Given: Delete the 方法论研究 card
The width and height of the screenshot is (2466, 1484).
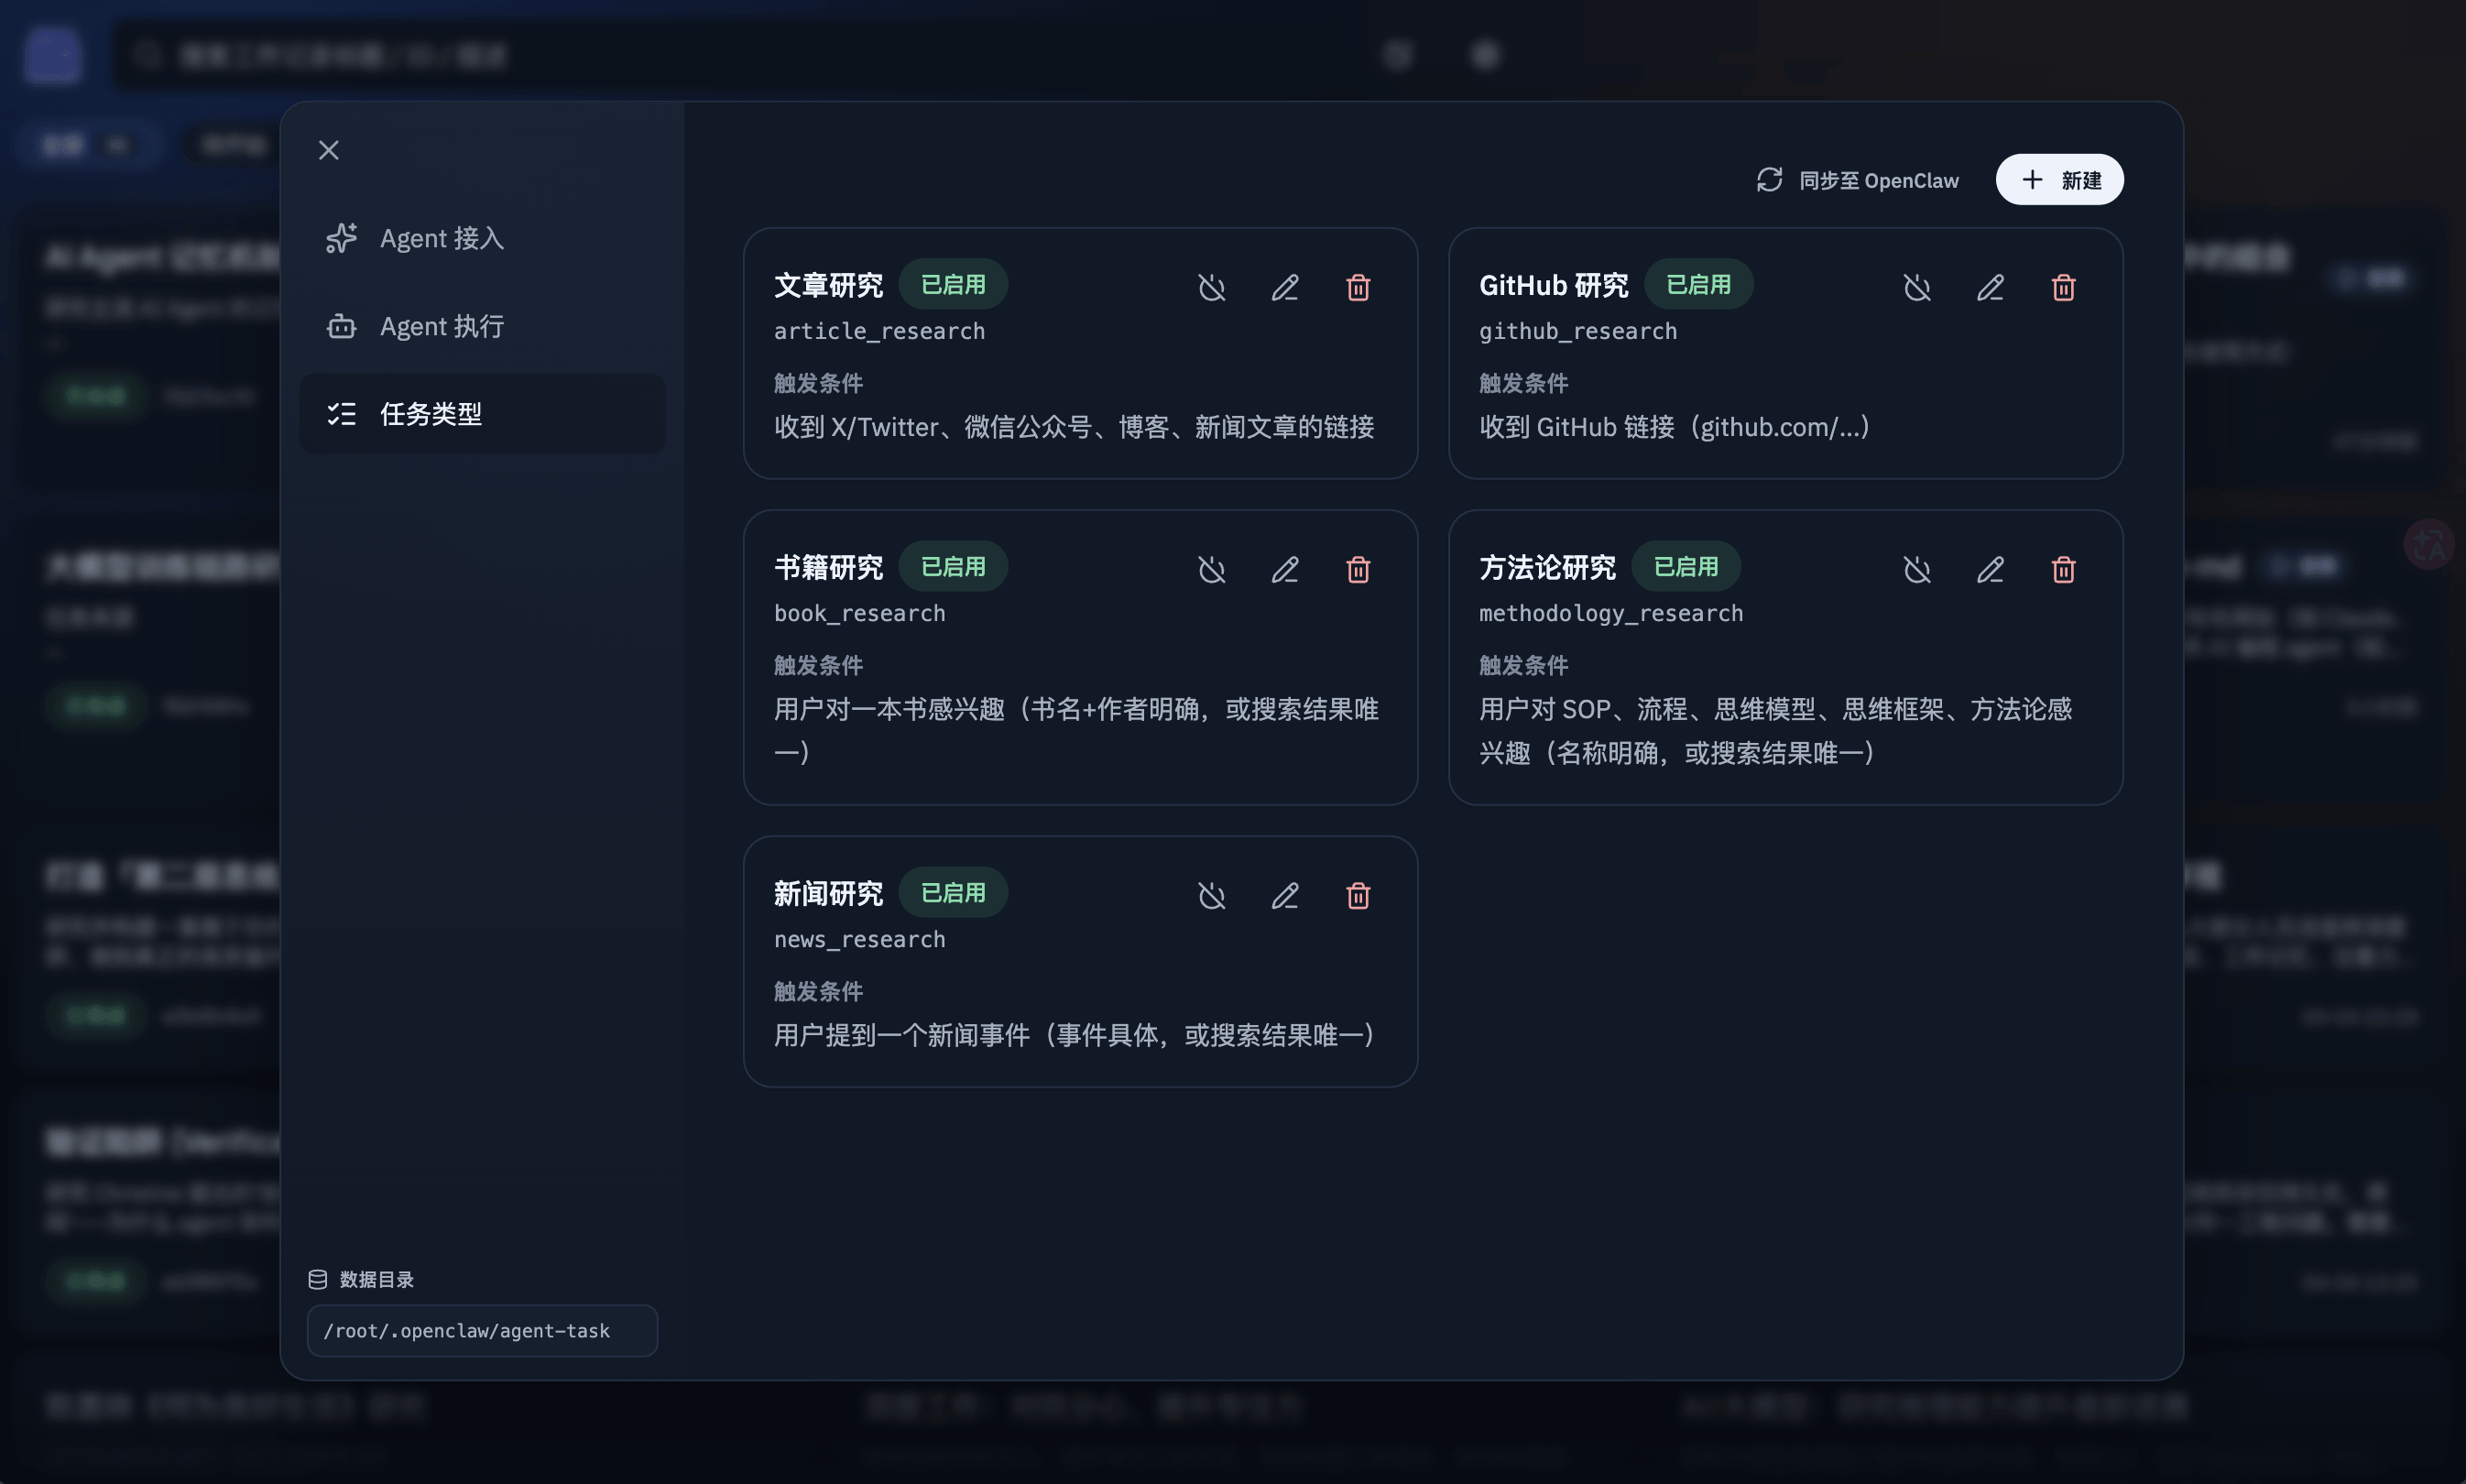Looking at the screenshot, I should [x=2063, y=570].
